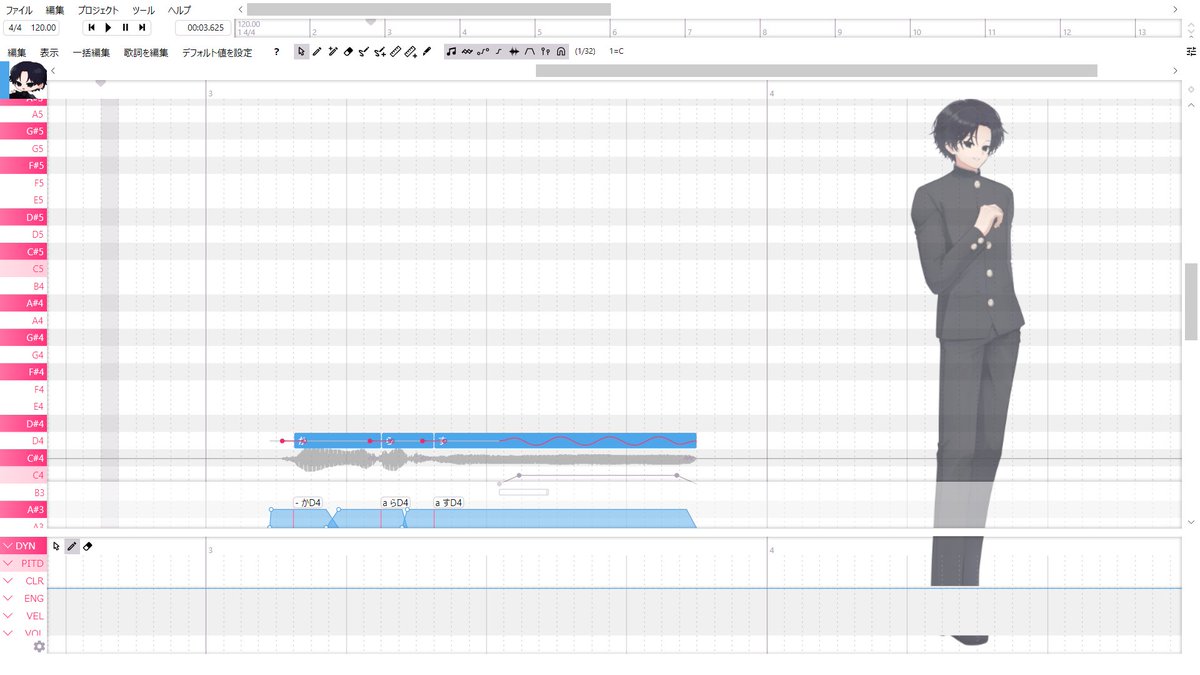Open the ツール menu
The width and height of the screenshot is (1200, 675).
143,9
